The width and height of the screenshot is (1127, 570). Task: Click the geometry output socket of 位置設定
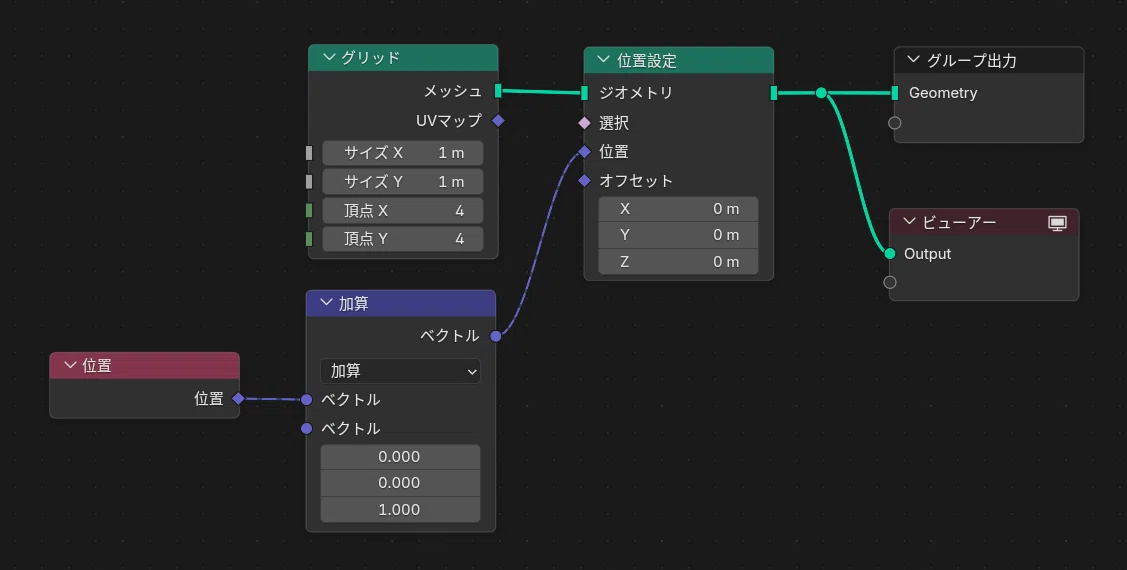coord(774,93)
